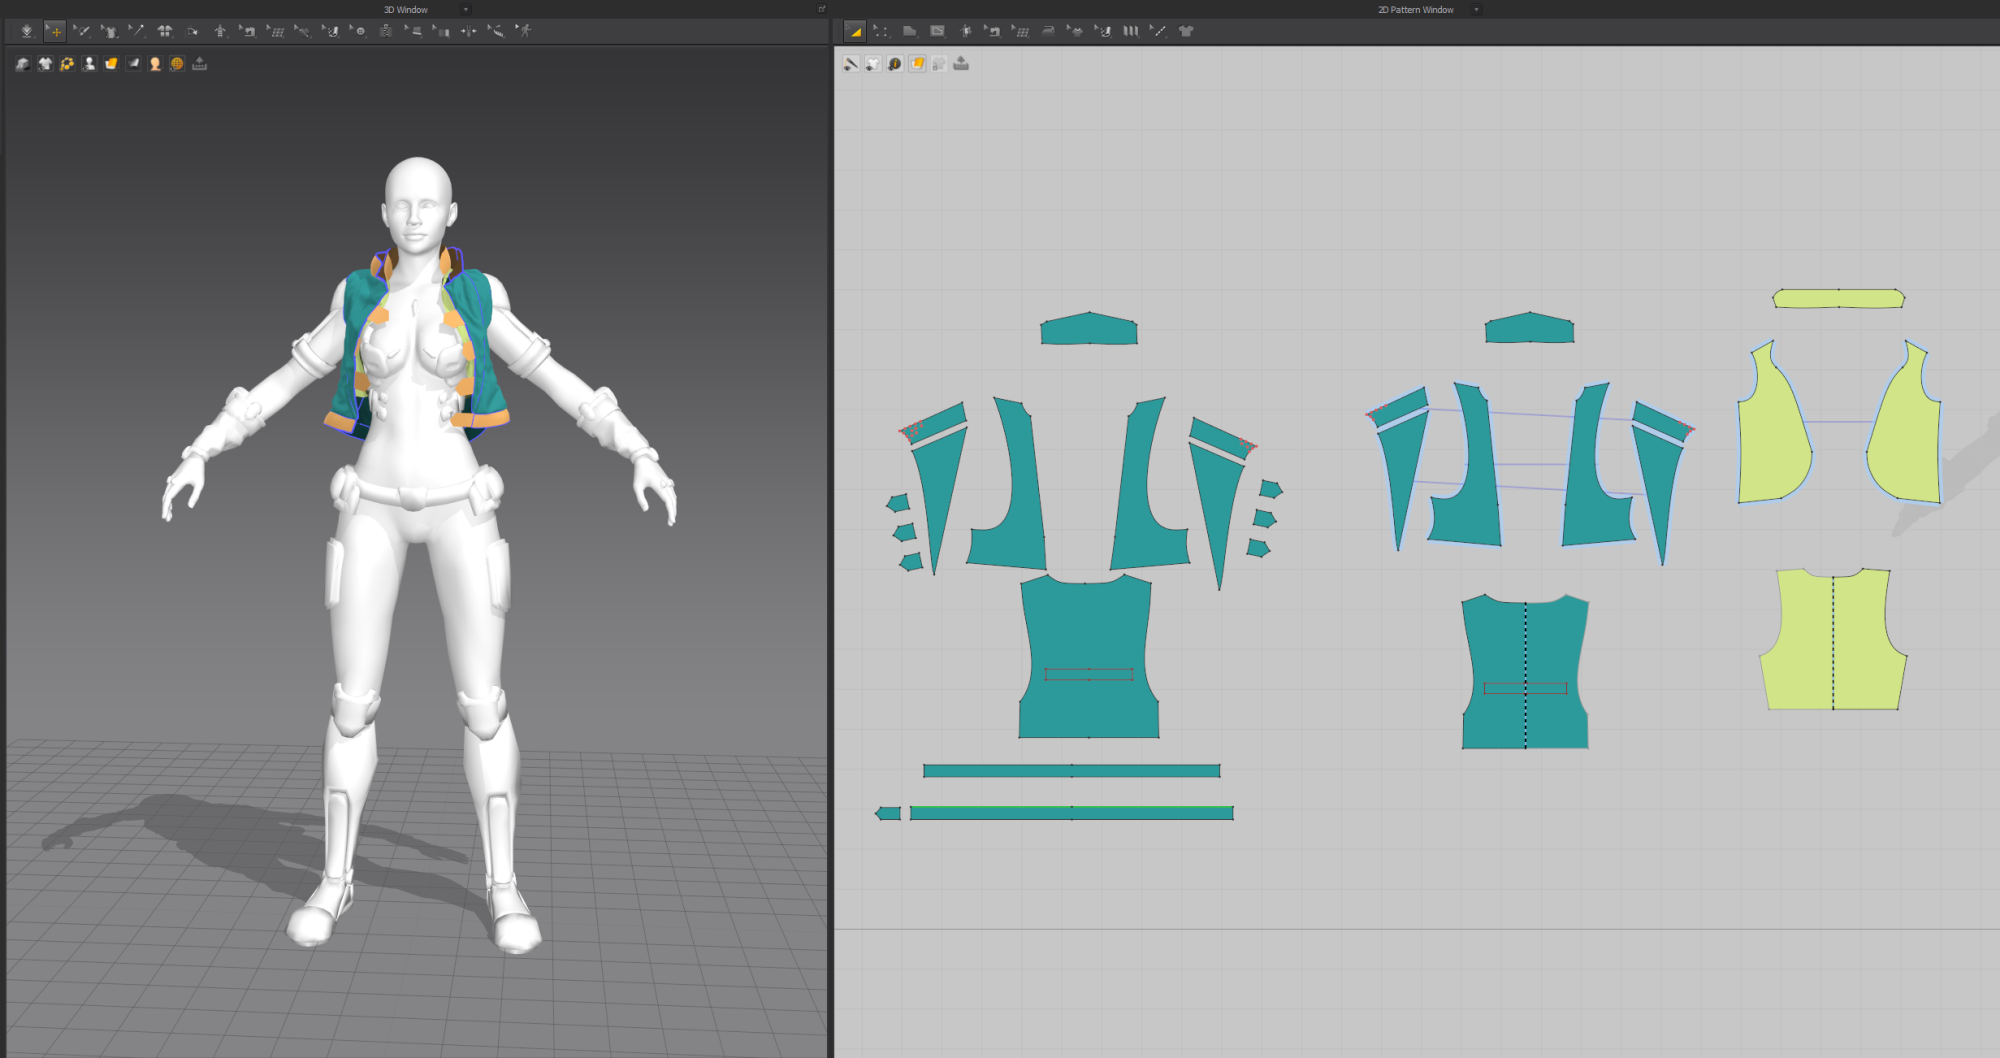Toggle the locked pattern display icon
2000x1058 pixels.
coord(939,64)
